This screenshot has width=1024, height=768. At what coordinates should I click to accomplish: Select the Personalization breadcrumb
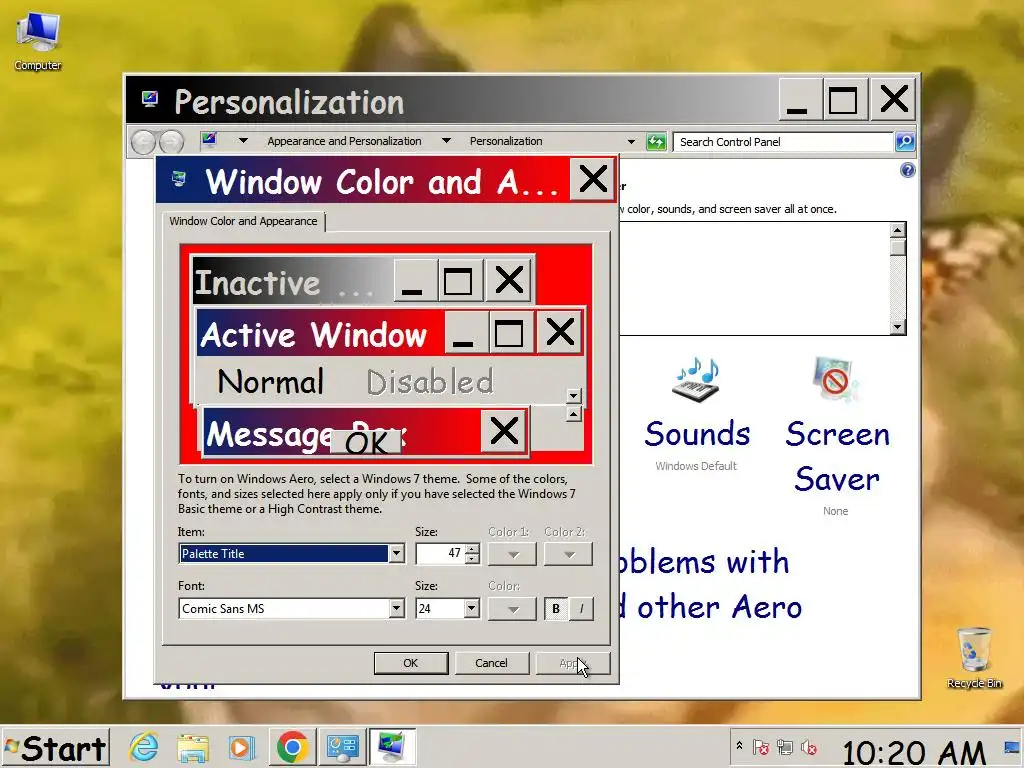506,141
